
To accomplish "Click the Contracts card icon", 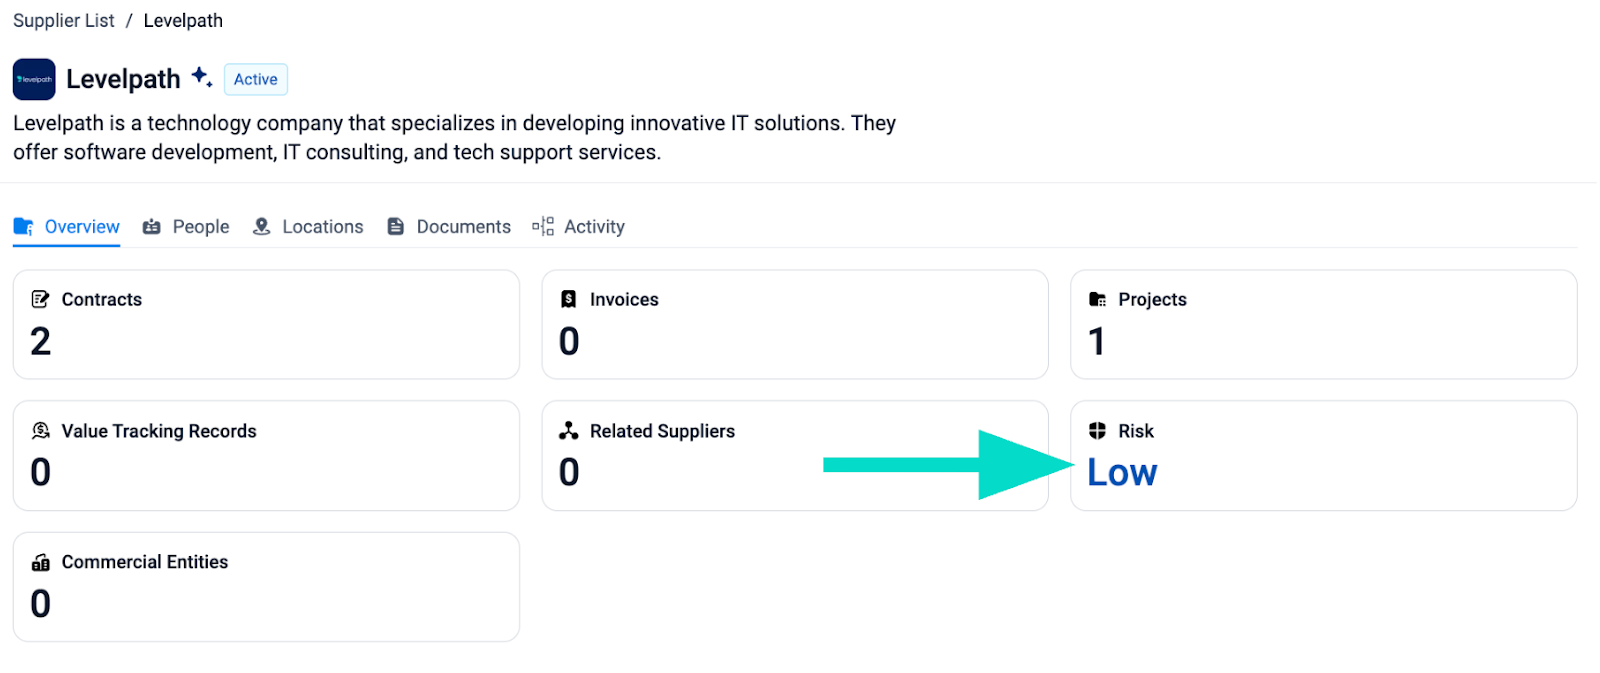I will (40, 299).
